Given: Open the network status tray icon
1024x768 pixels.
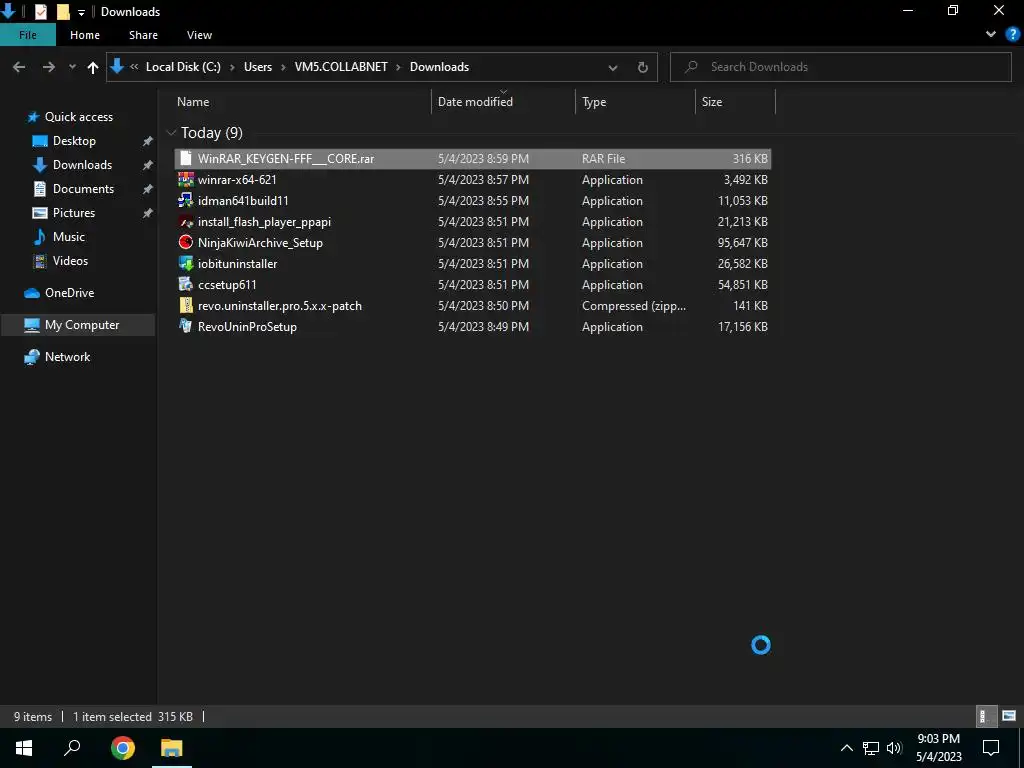Looking at the screenshot, I should coord(871,748).
